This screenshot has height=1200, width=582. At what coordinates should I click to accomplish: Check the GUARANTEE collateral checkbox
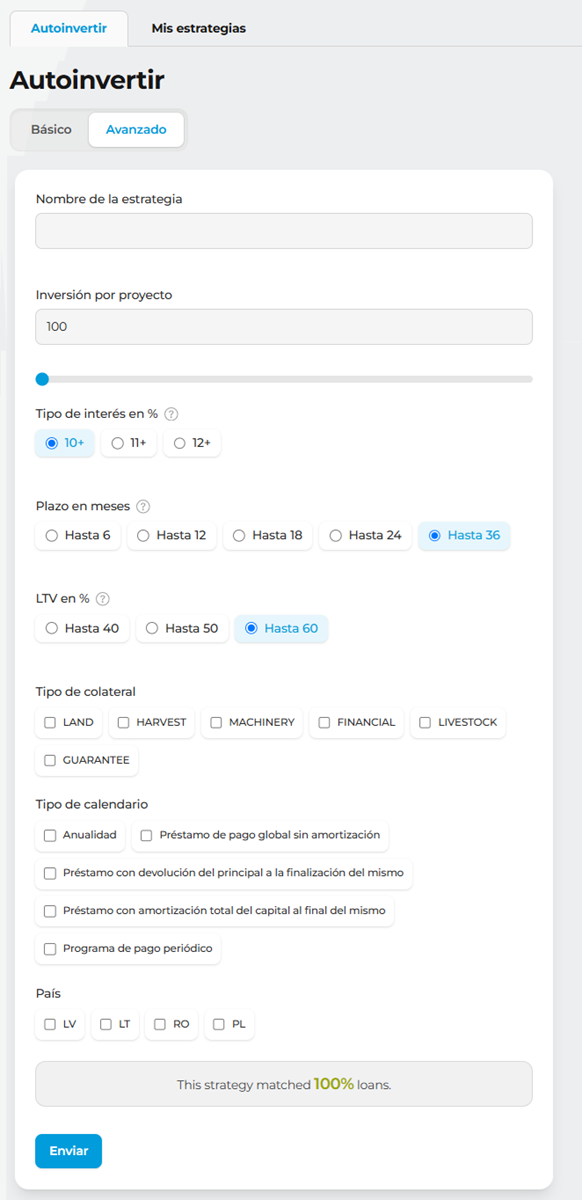point(50,760)
